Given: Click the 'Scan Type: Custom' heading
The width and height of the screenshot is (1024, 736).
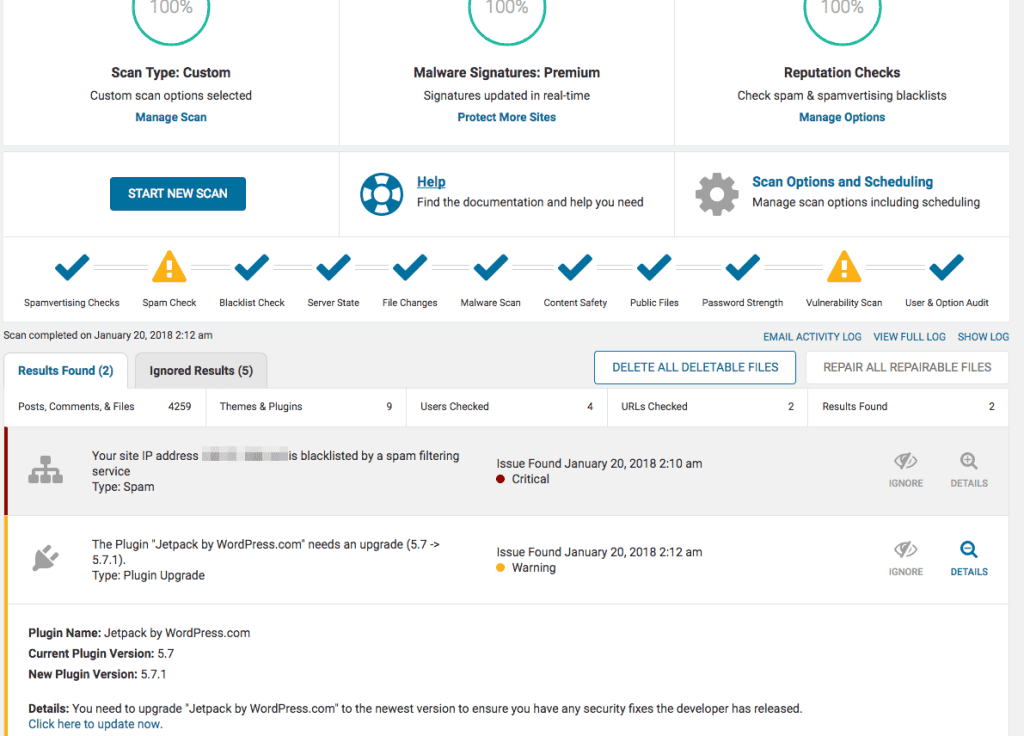Looking at the screenshot, I should point(171,72).
